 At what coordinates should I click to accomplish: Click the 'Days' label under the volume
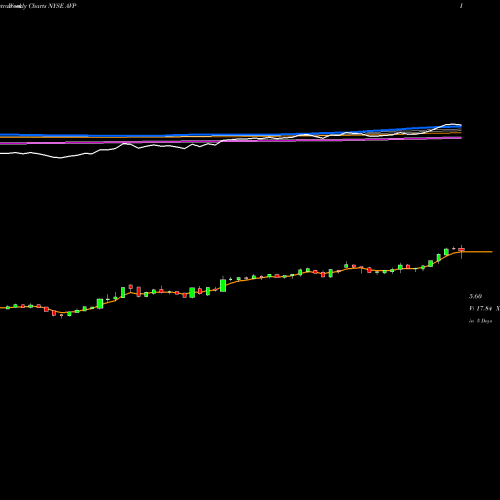pyautogui.click(x=481, y=321)
